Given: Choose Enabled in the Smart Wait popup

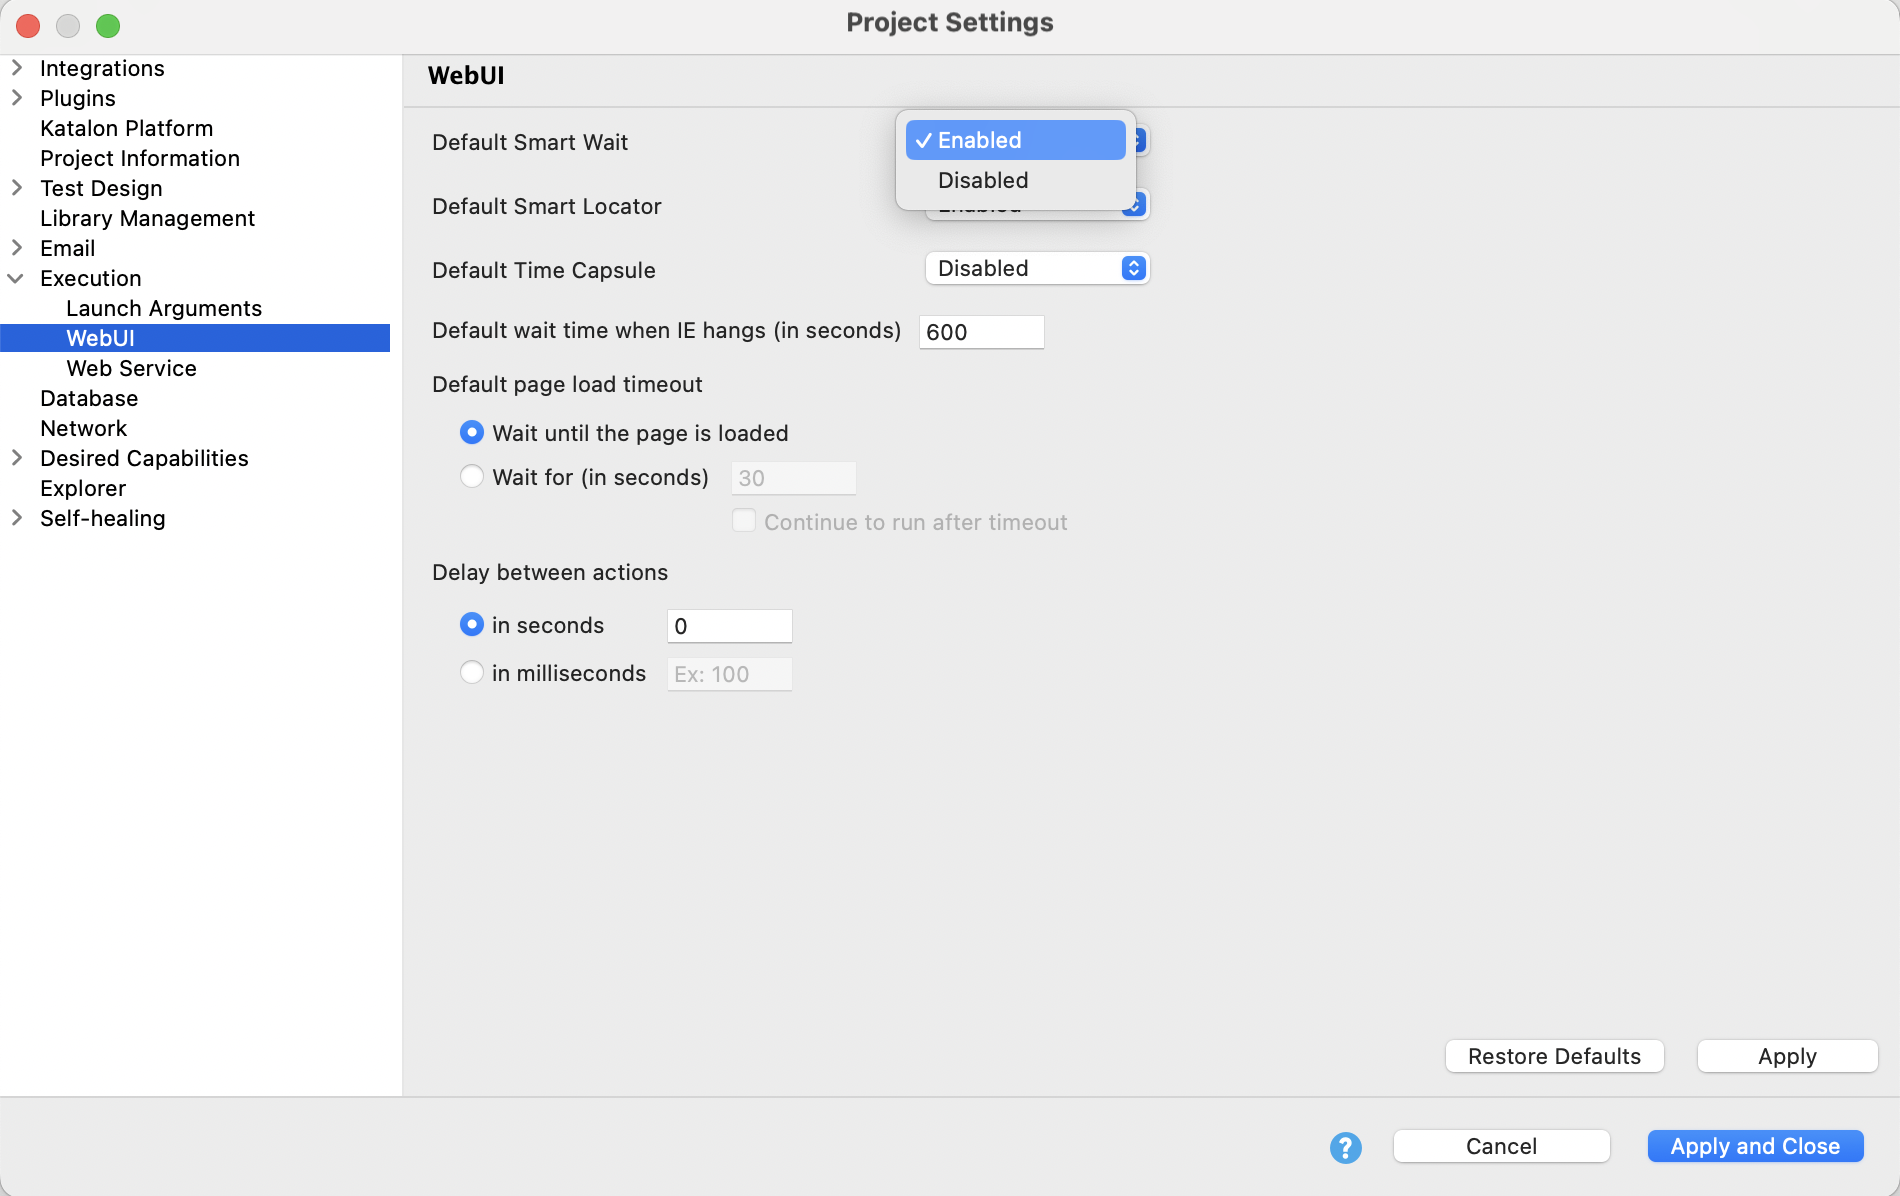Looking at the screenshot, I should tap(1015, 140).
